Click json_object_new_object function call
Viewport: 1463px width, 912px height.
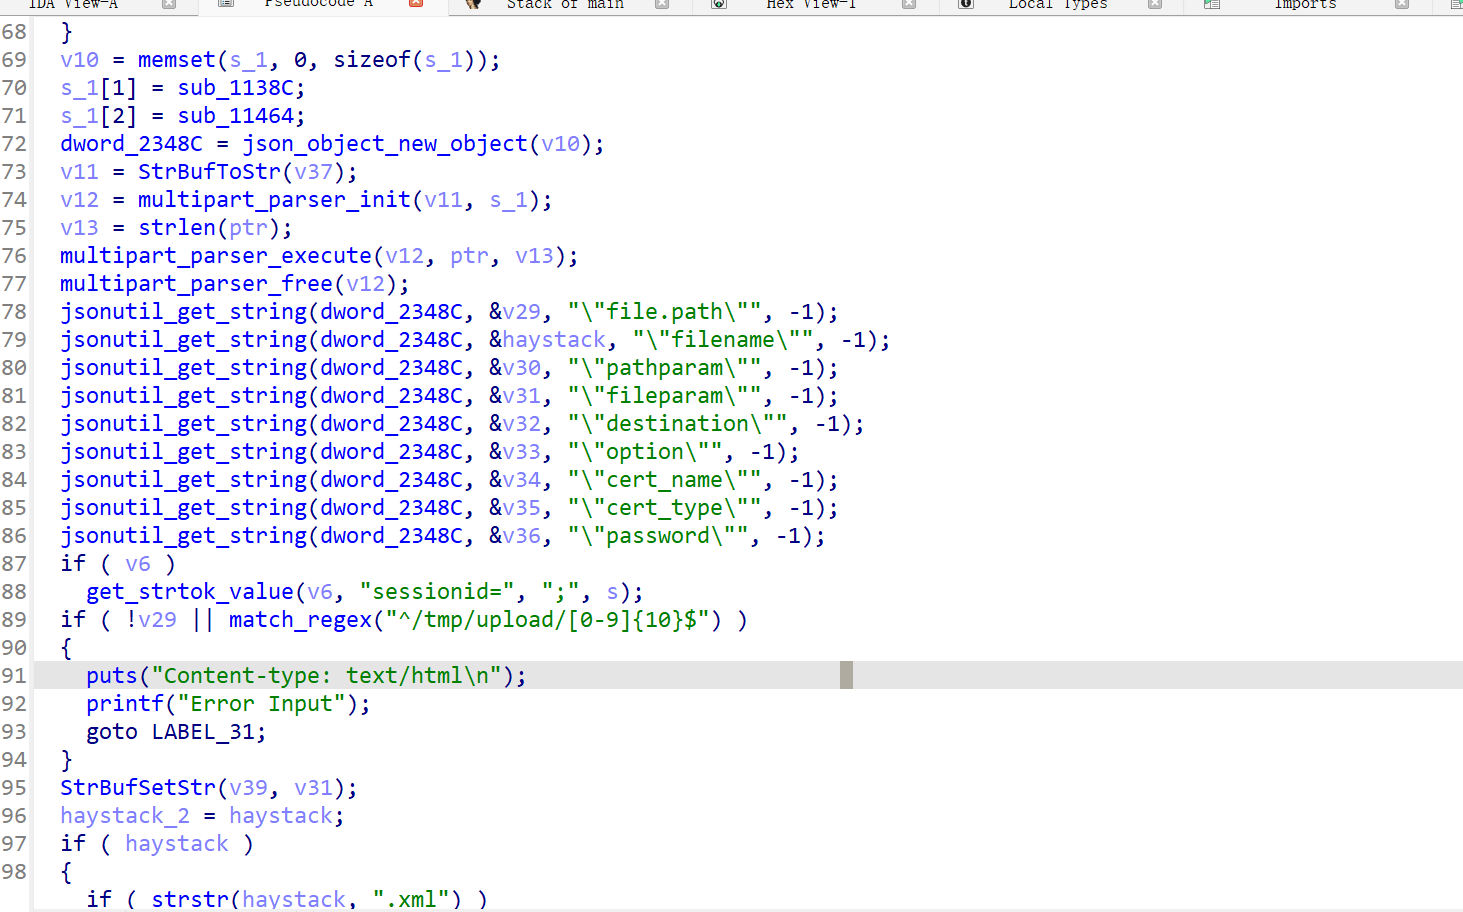point(385,144)
